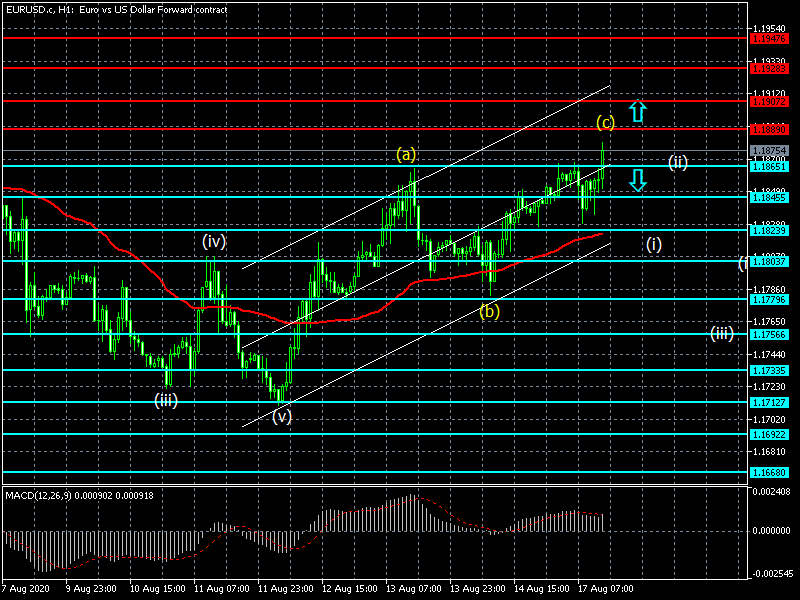Viewport: 800px width, 600px height.
Task: Click the 1.17650 price axis value
Action: pos(769,321)
